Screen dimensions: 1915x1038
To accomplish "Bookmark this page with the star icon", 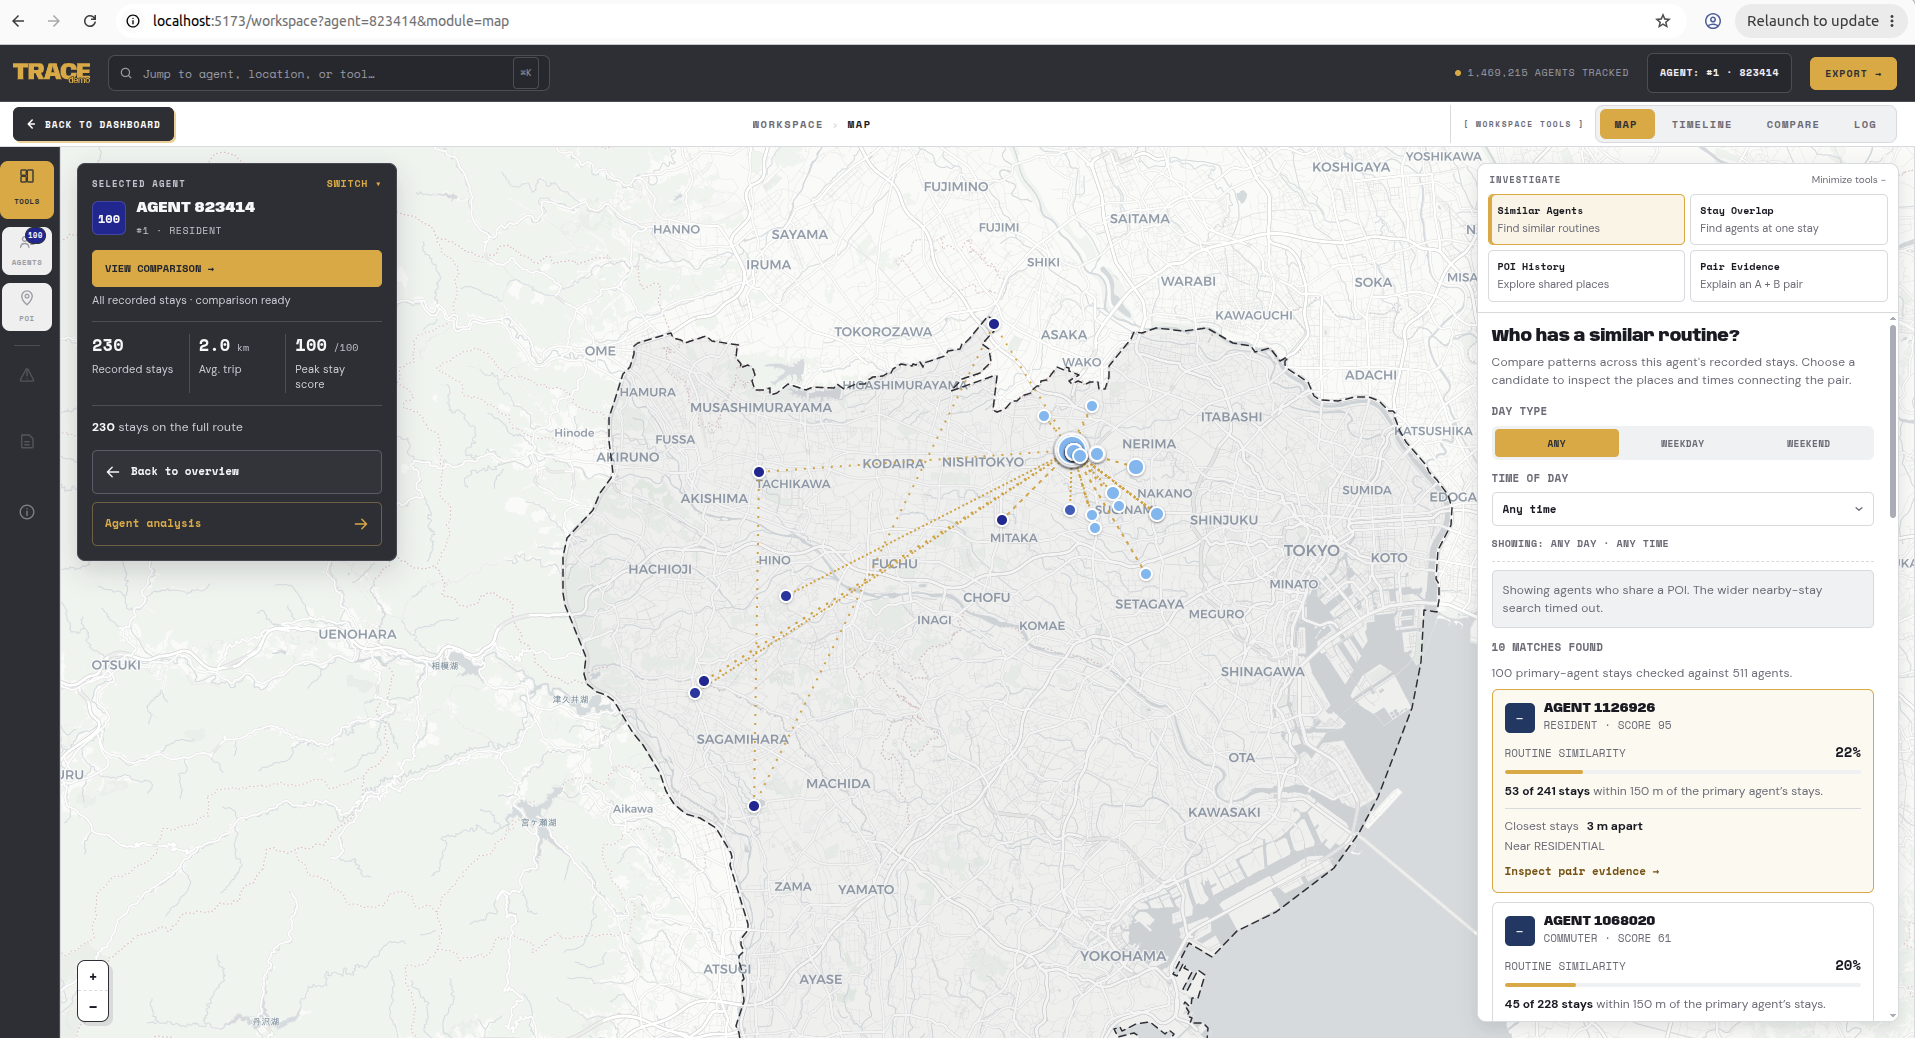I will 1663,21.
